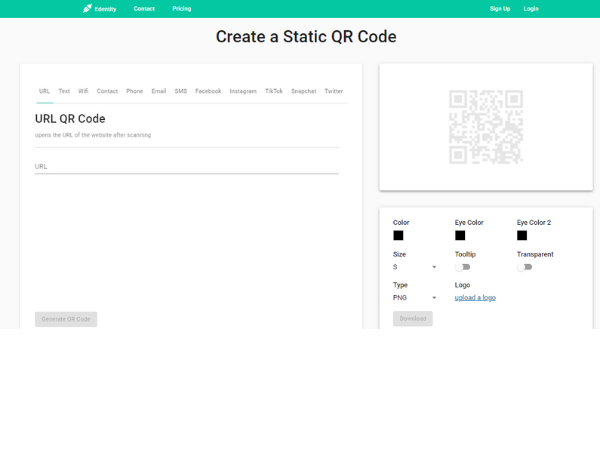Click Sign Up in the header

500,8
